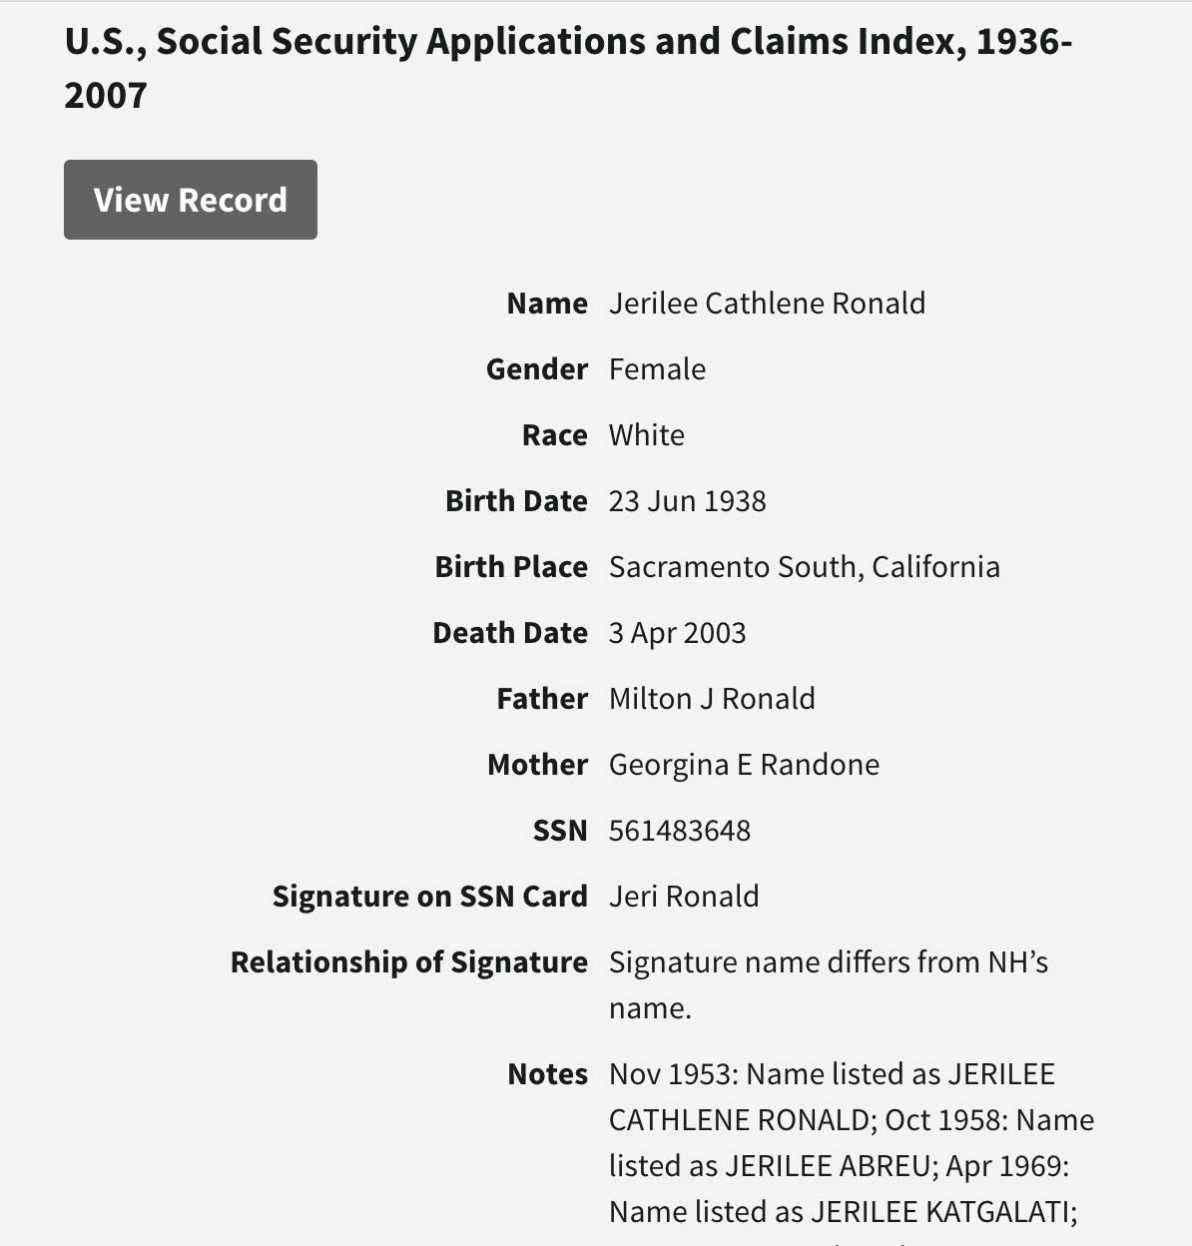Click the Father field label
The image size is (1192, 1246).
[542, 699]
